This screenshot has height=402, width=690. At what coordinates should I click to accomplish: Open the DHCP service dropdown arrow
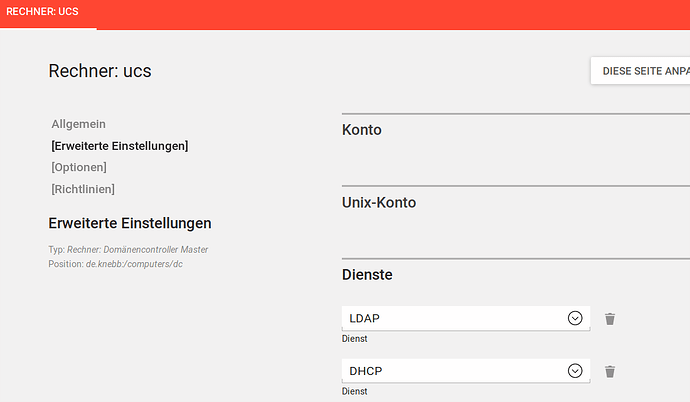575,371
